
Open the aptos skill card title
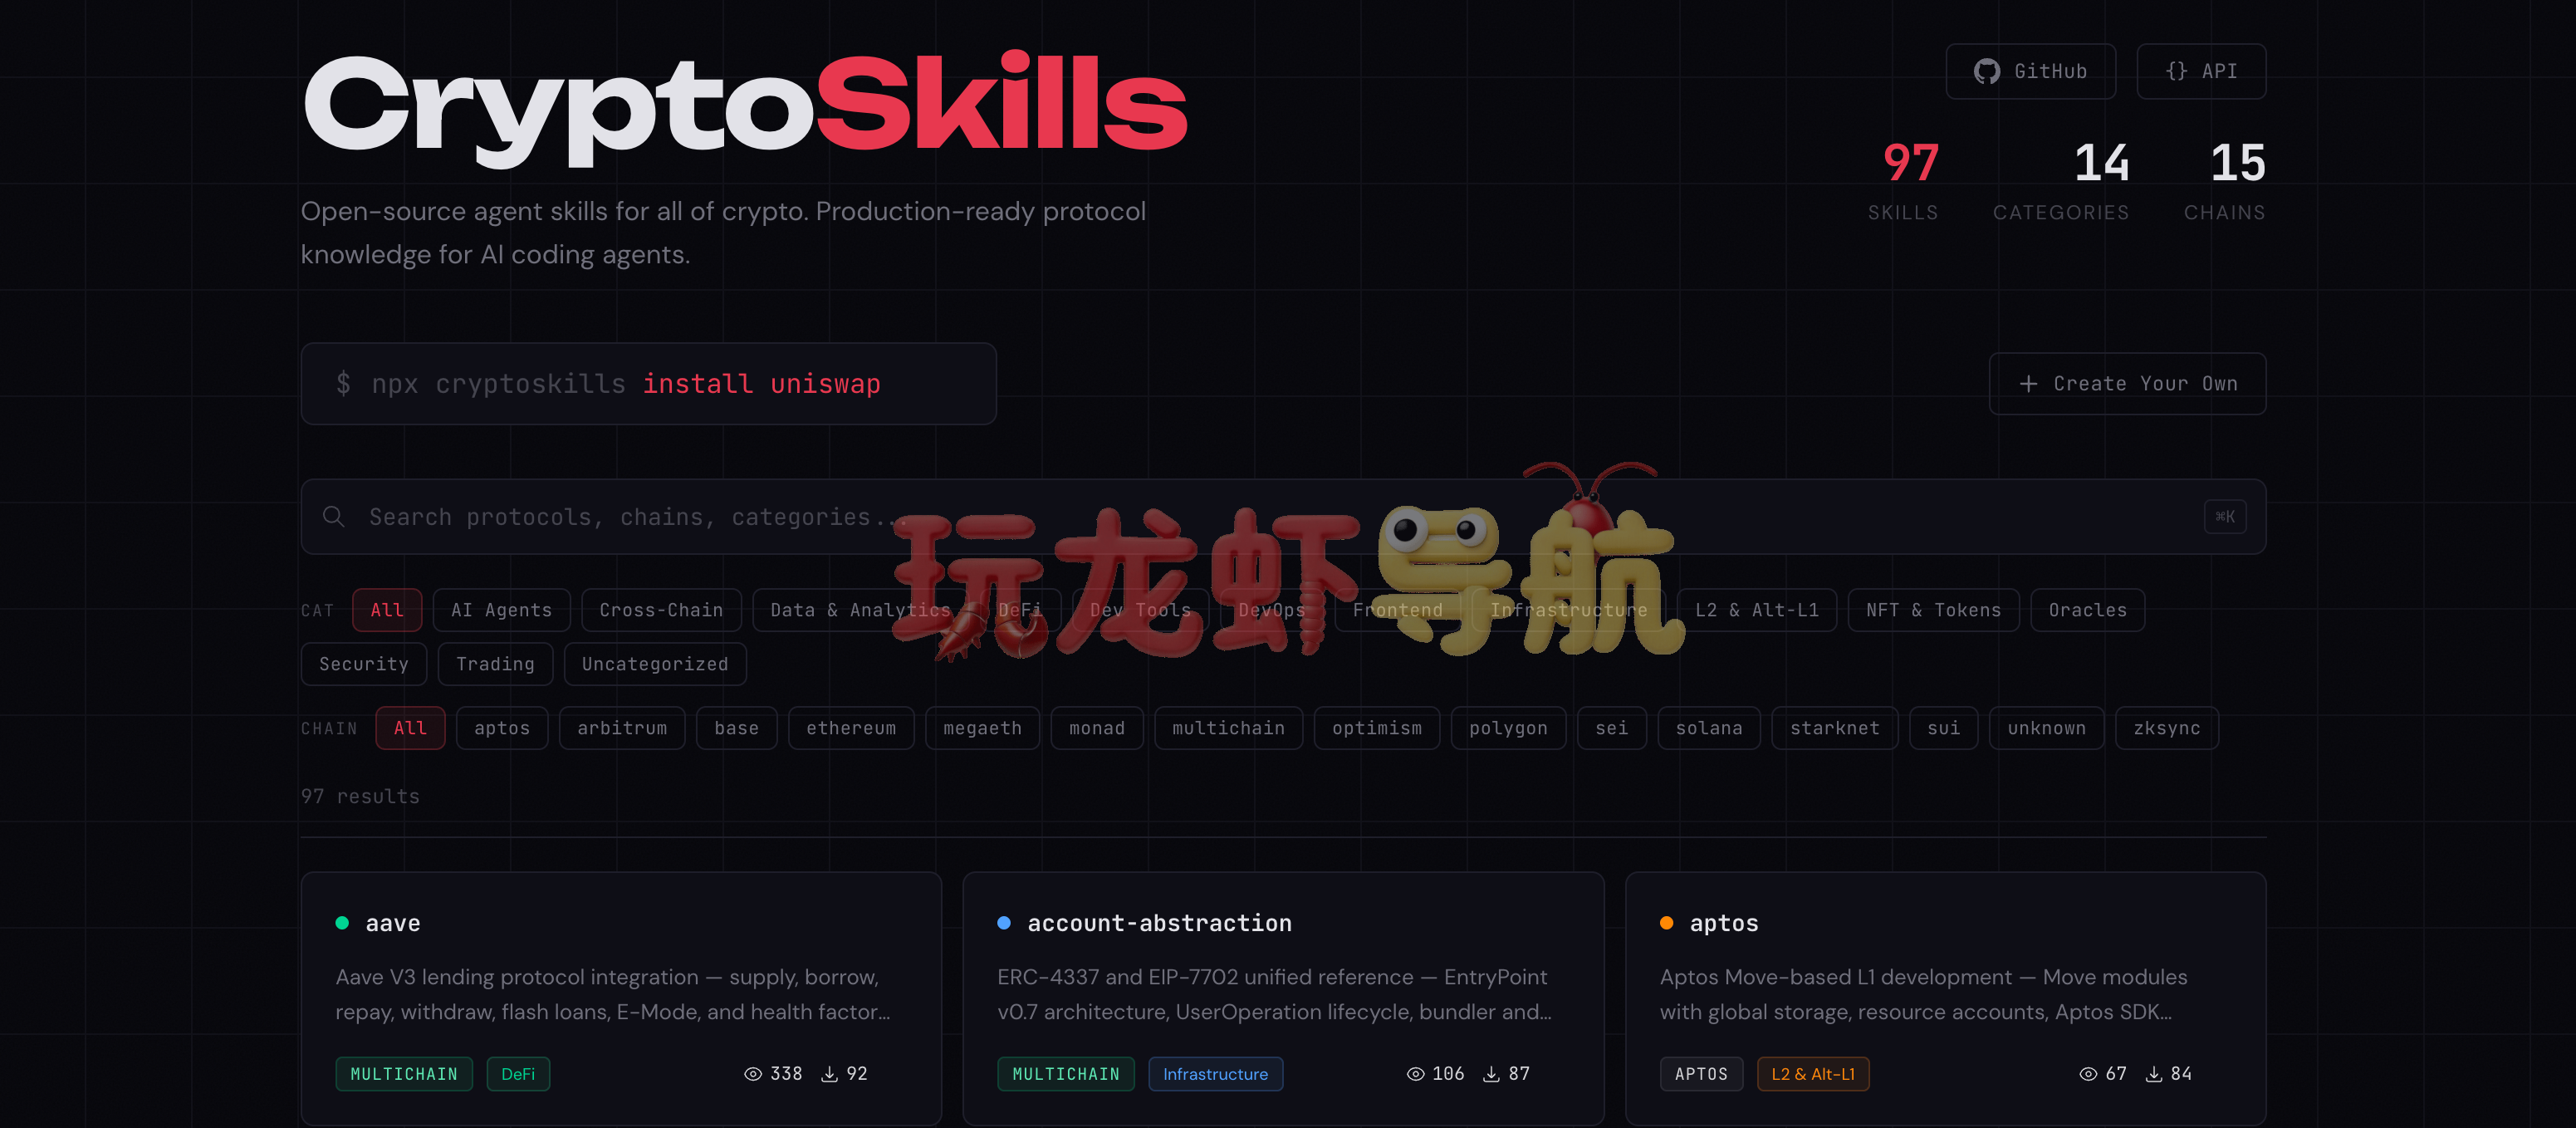(1723, 923)
